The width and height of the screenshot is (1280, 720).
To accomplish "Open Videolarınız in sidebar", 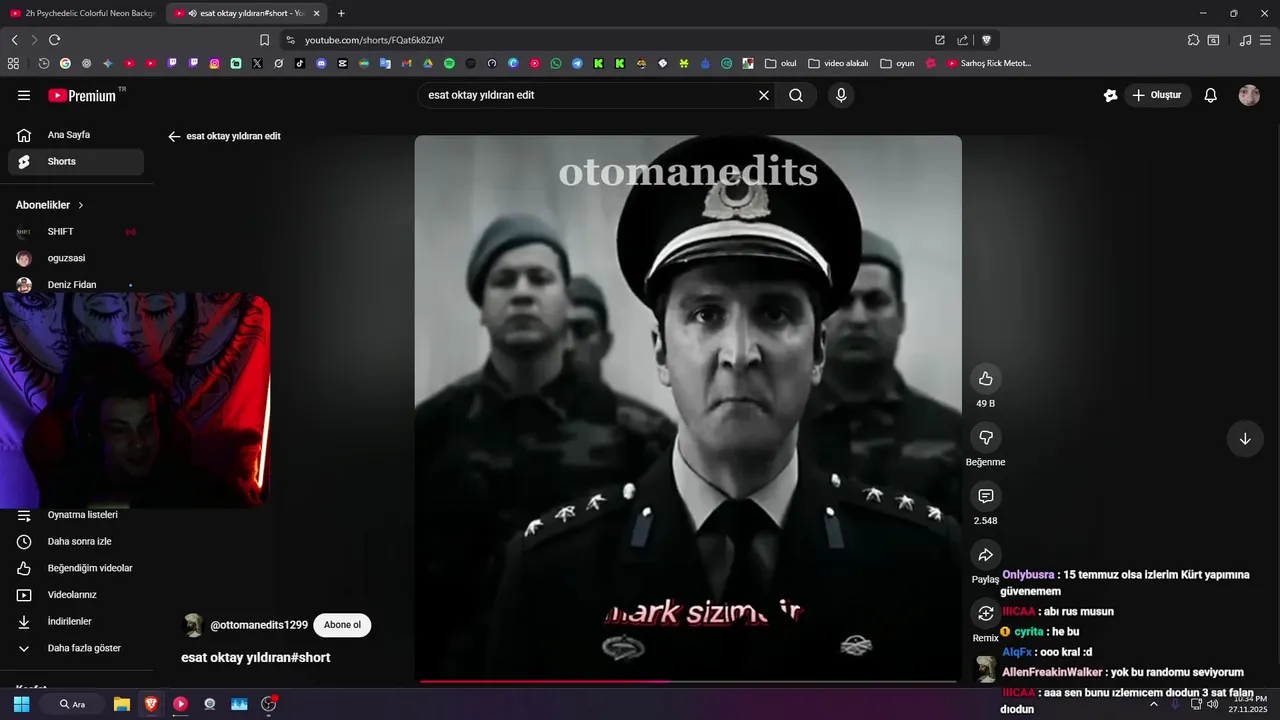I will 76,595.
